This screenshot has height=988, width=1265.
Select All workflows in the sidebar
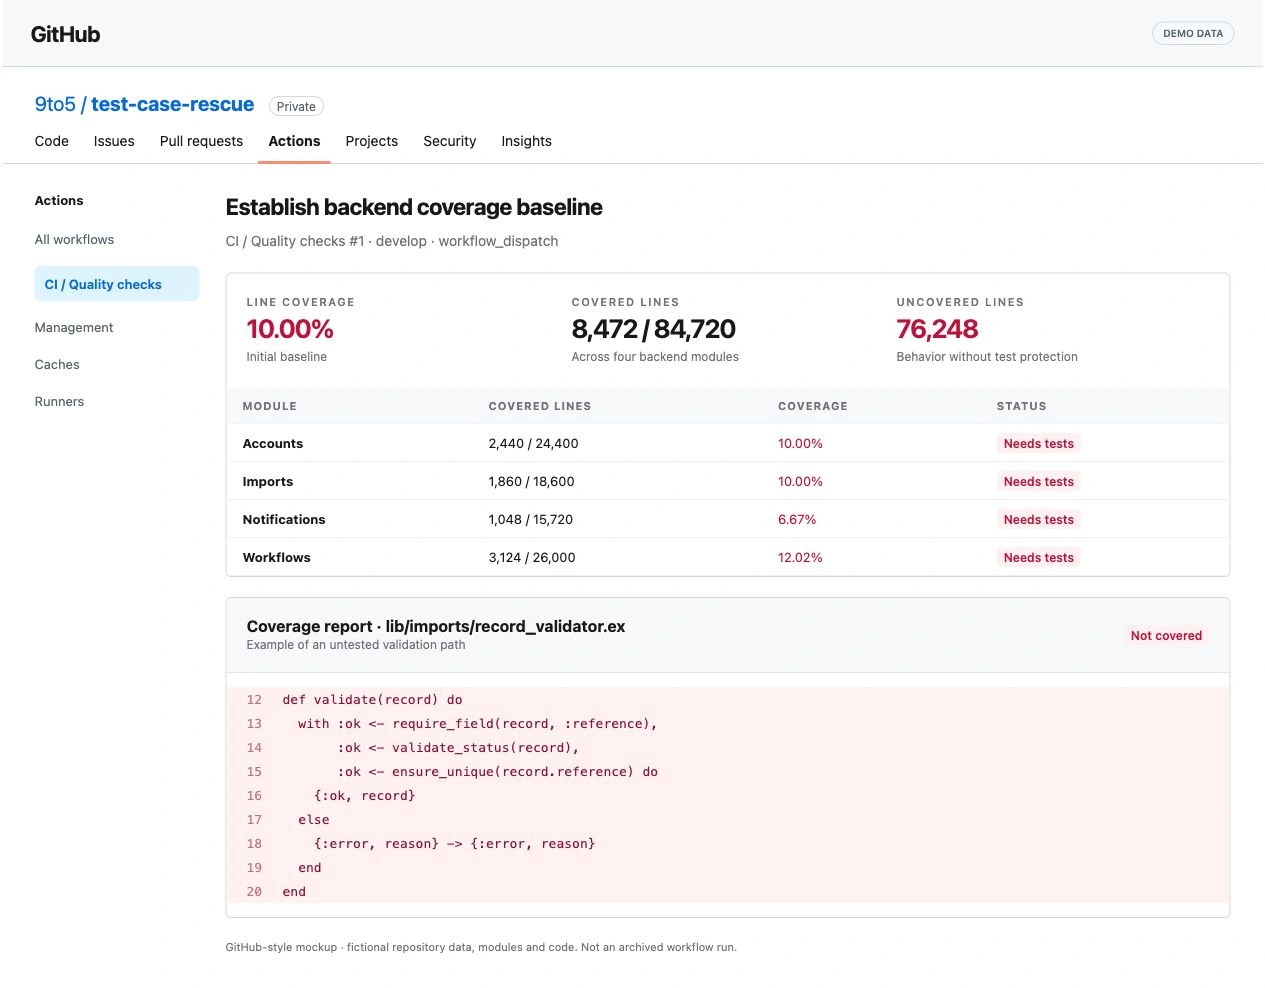[74, 239]
